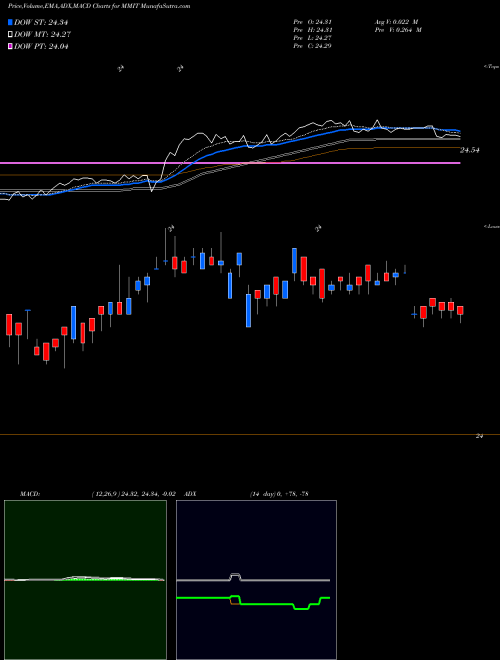Image resolution: width=500 pixels, height=660 pixels.
Task: Click the 'DOW MT: 24.27' label
Action: [41, 35]
